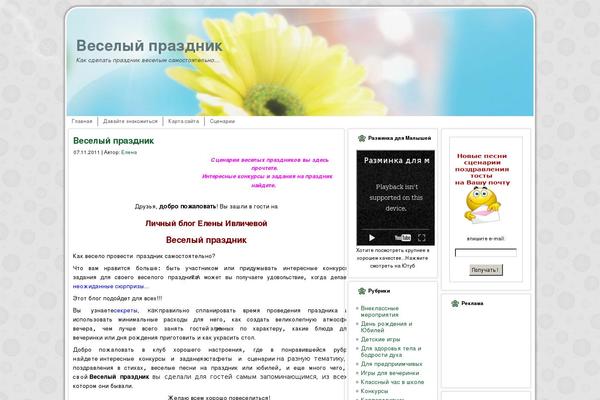Click the flower icon beside Разминка для Малышей
This screenshot has height=400, width=600.
tap(362, 138)
